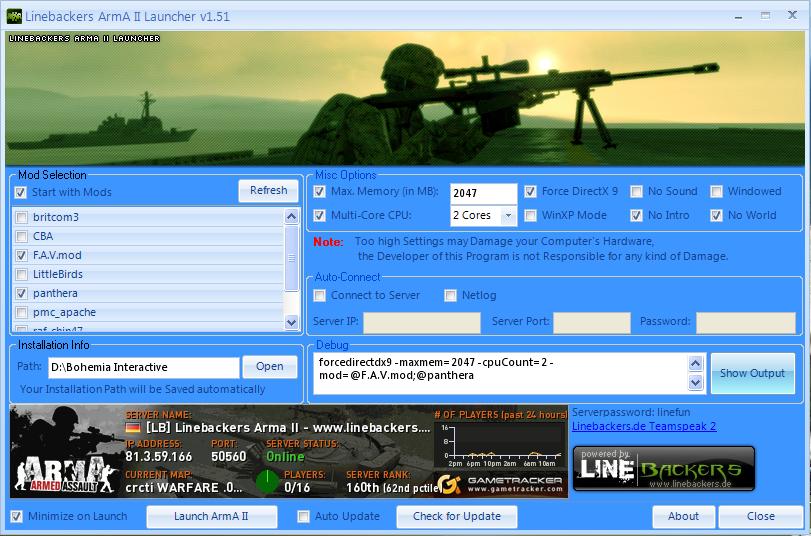Click mod list scroll down arrow

(292, 322)
